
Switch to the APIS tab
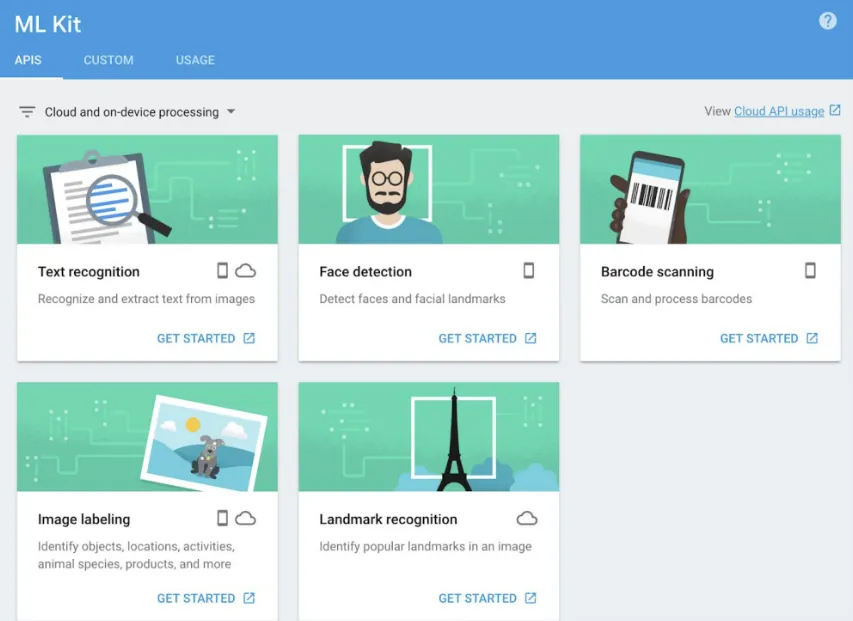(28, 60)
